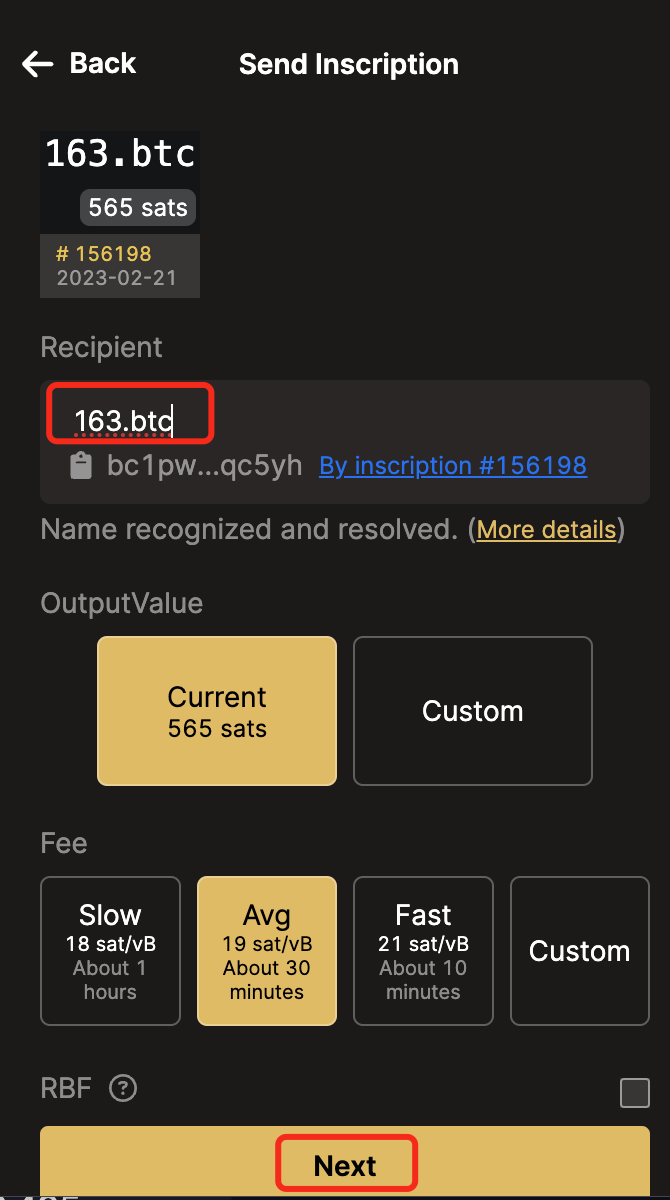Click the 163.btc inscription thumbnail

click(120, 214)
